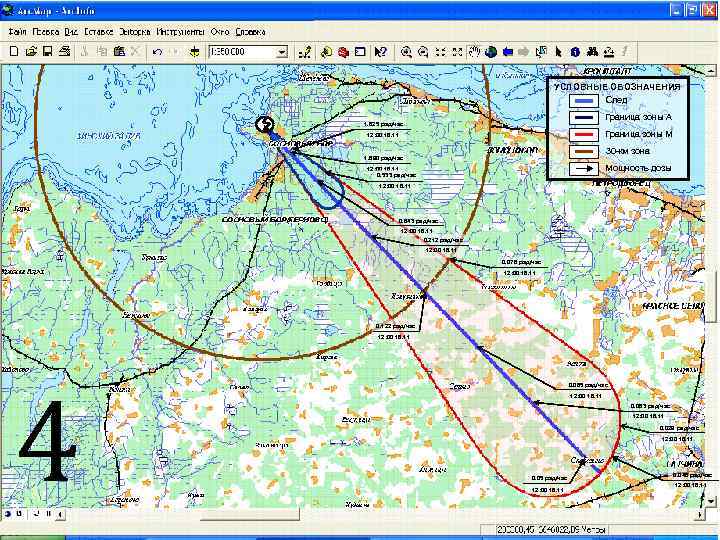Viewport: 720px width, 540px height.
Task: Refresh the map view
Action: click(x=37, y=514)
